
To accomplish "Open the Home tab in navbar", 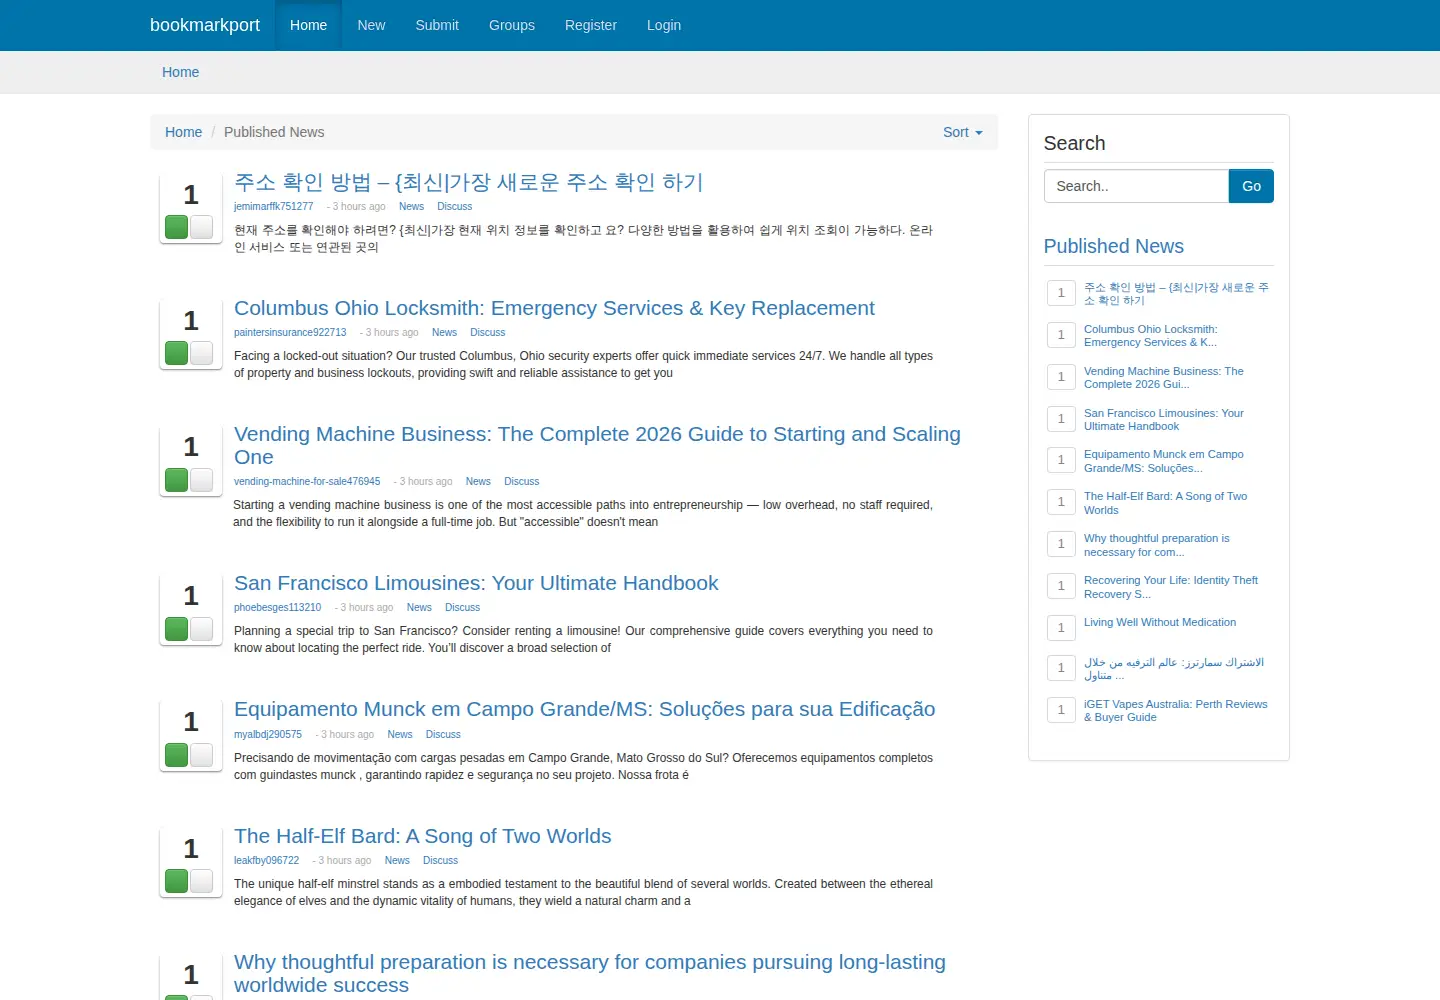I will tap(308, 25).
